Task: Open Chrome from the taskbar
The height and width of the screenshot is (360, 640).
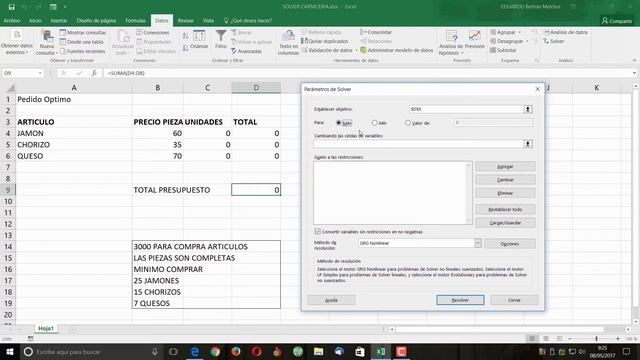Action: pos(215,351)
